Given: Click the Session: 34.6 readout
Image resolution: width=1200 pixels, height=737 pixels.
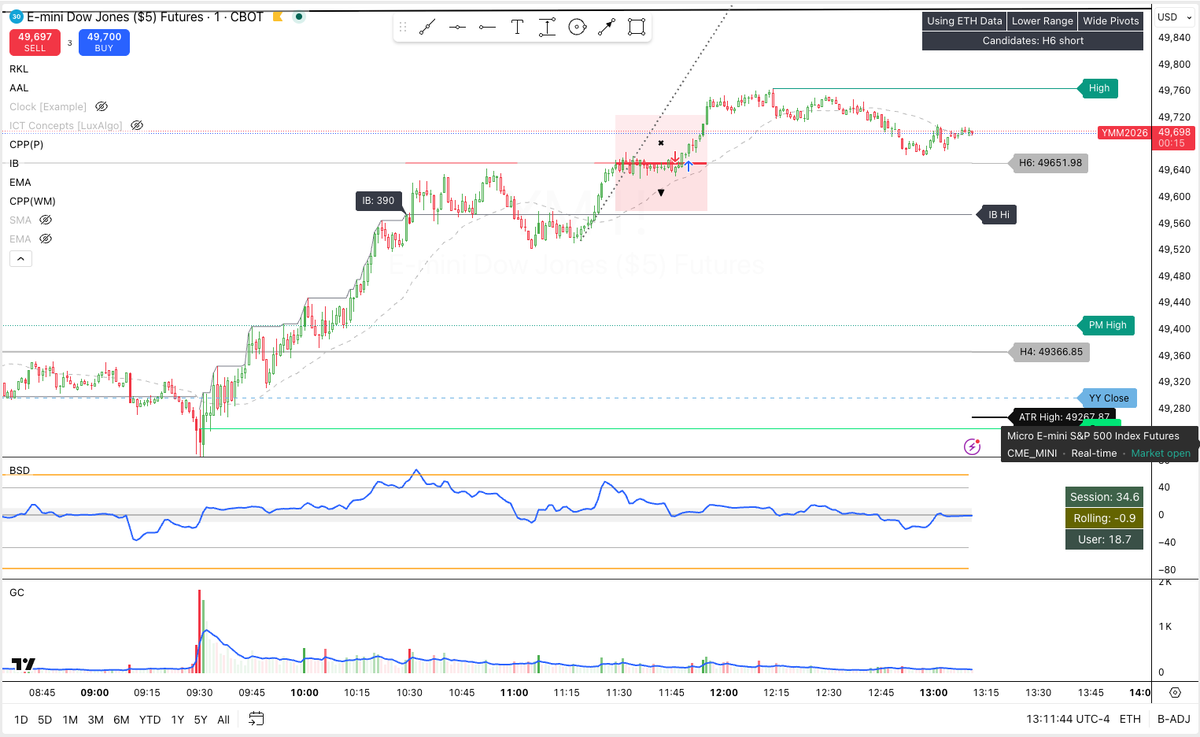Looking at the screenshot, I should (x=1106, y=497).
